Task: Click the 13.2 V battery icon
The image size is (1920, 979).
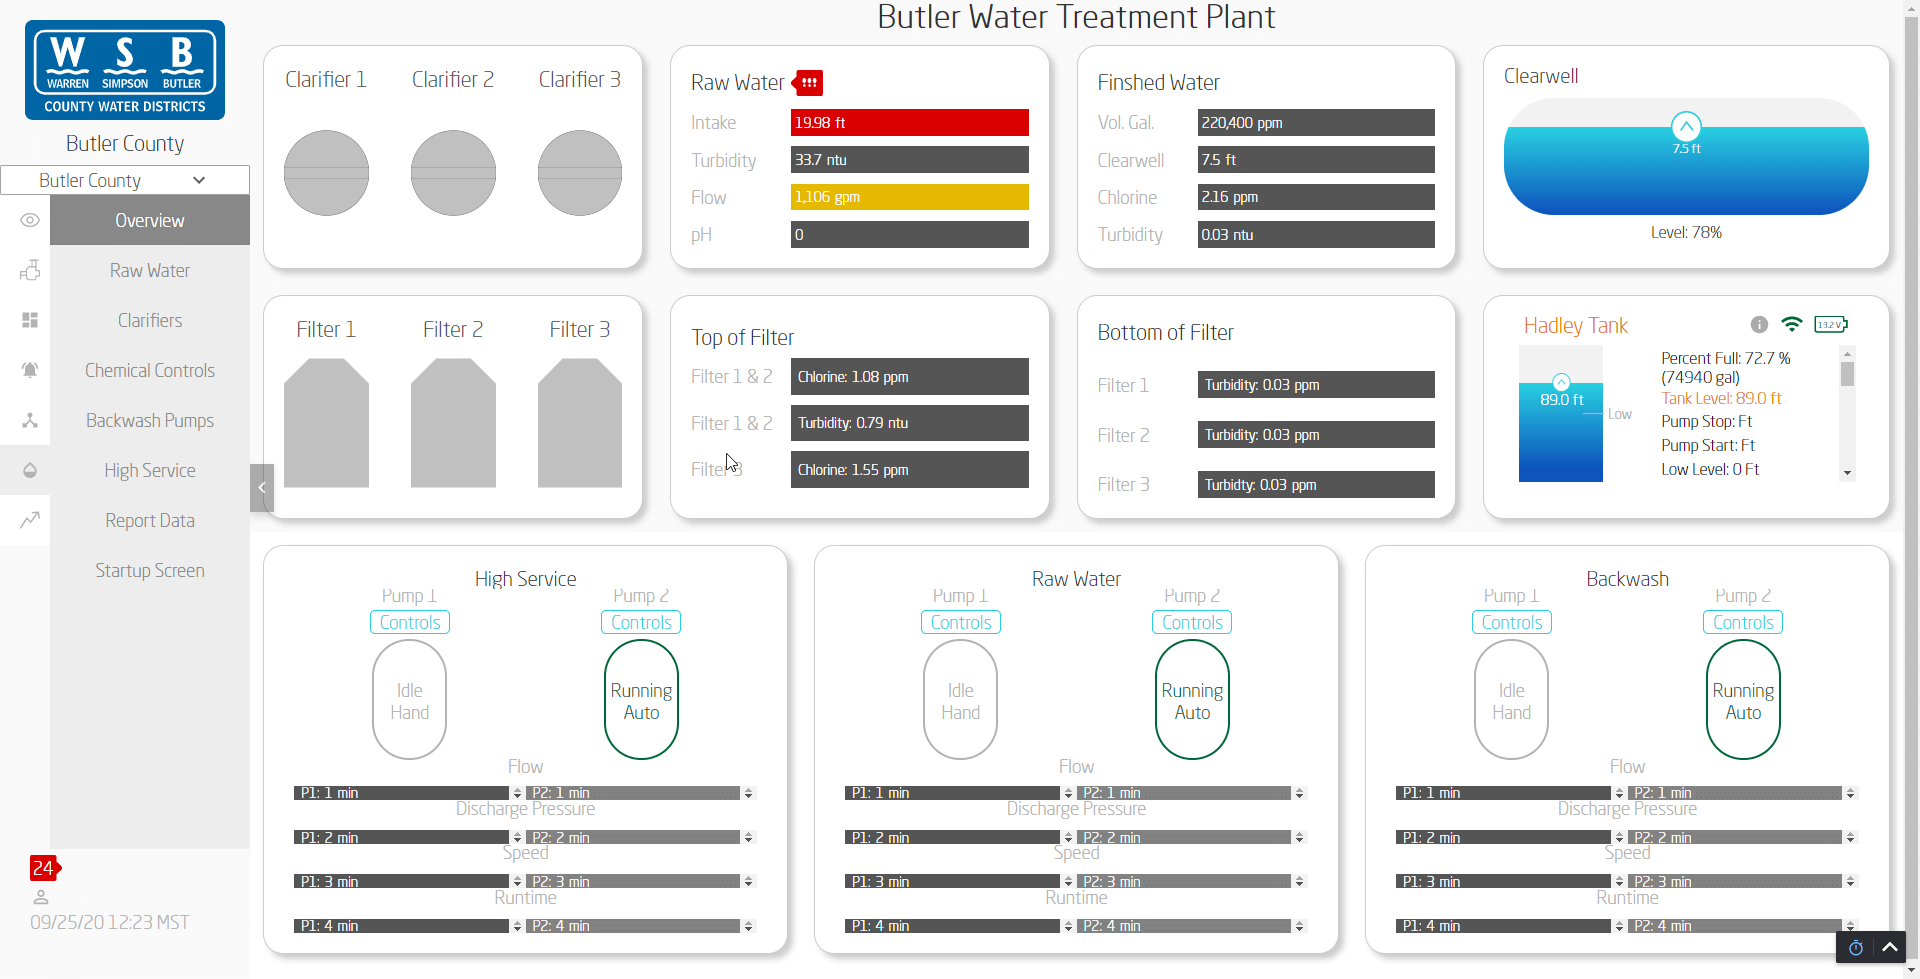Action: pos(1831,324)
